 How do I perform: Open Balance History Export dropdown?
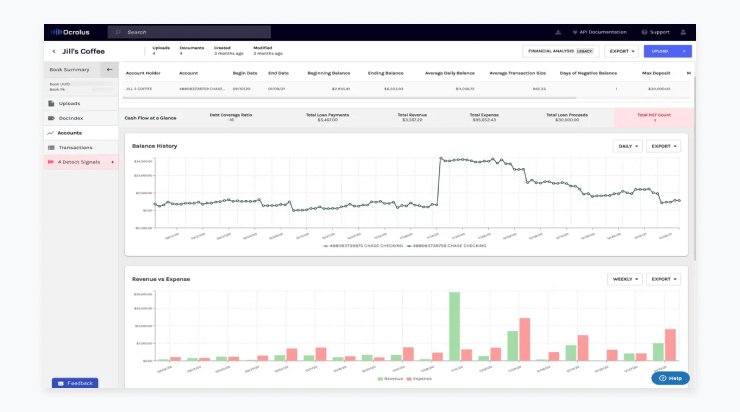(x=664, y=146)
